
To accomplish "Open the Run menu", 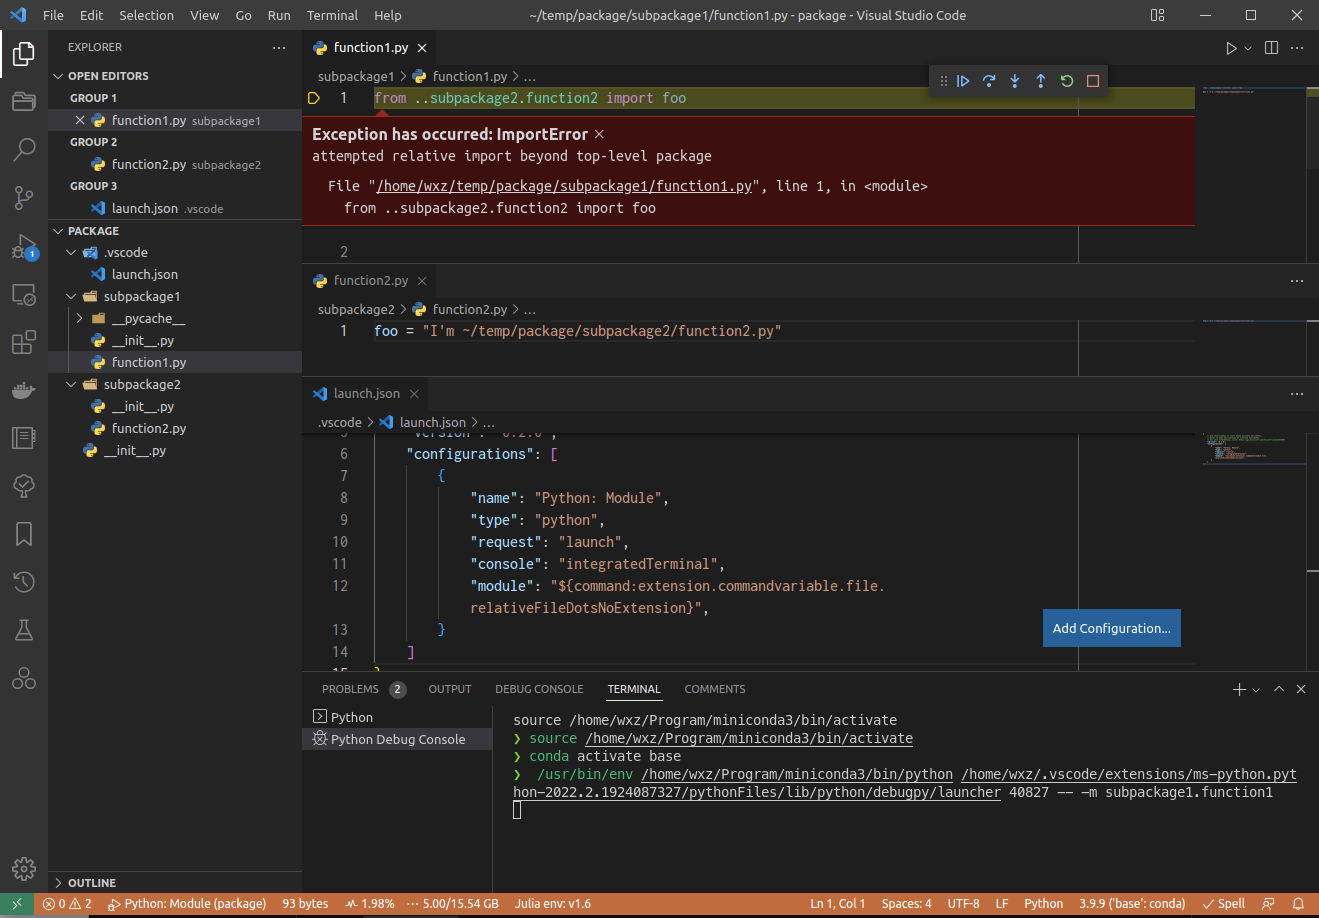I will tap(279, 15).
